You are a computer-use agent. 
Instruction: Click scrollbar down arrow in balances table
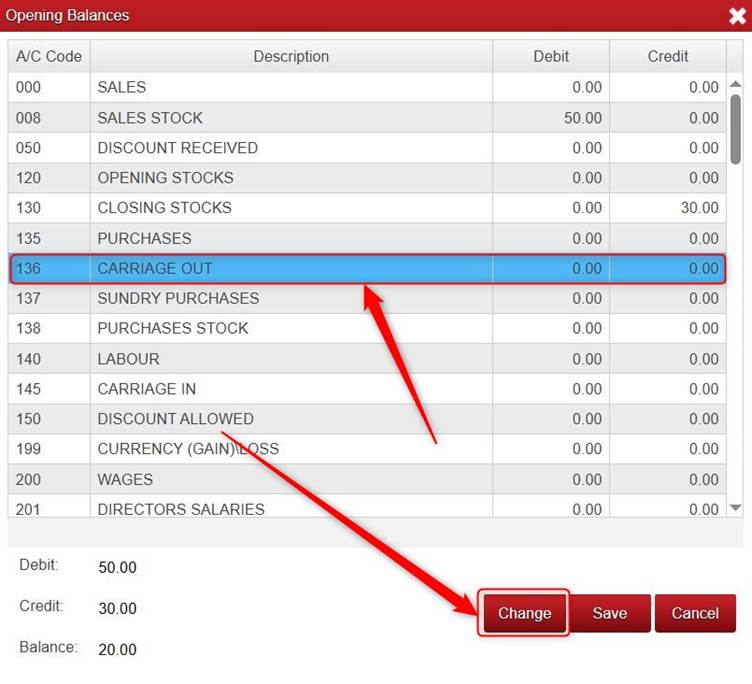tap(735, 507)
